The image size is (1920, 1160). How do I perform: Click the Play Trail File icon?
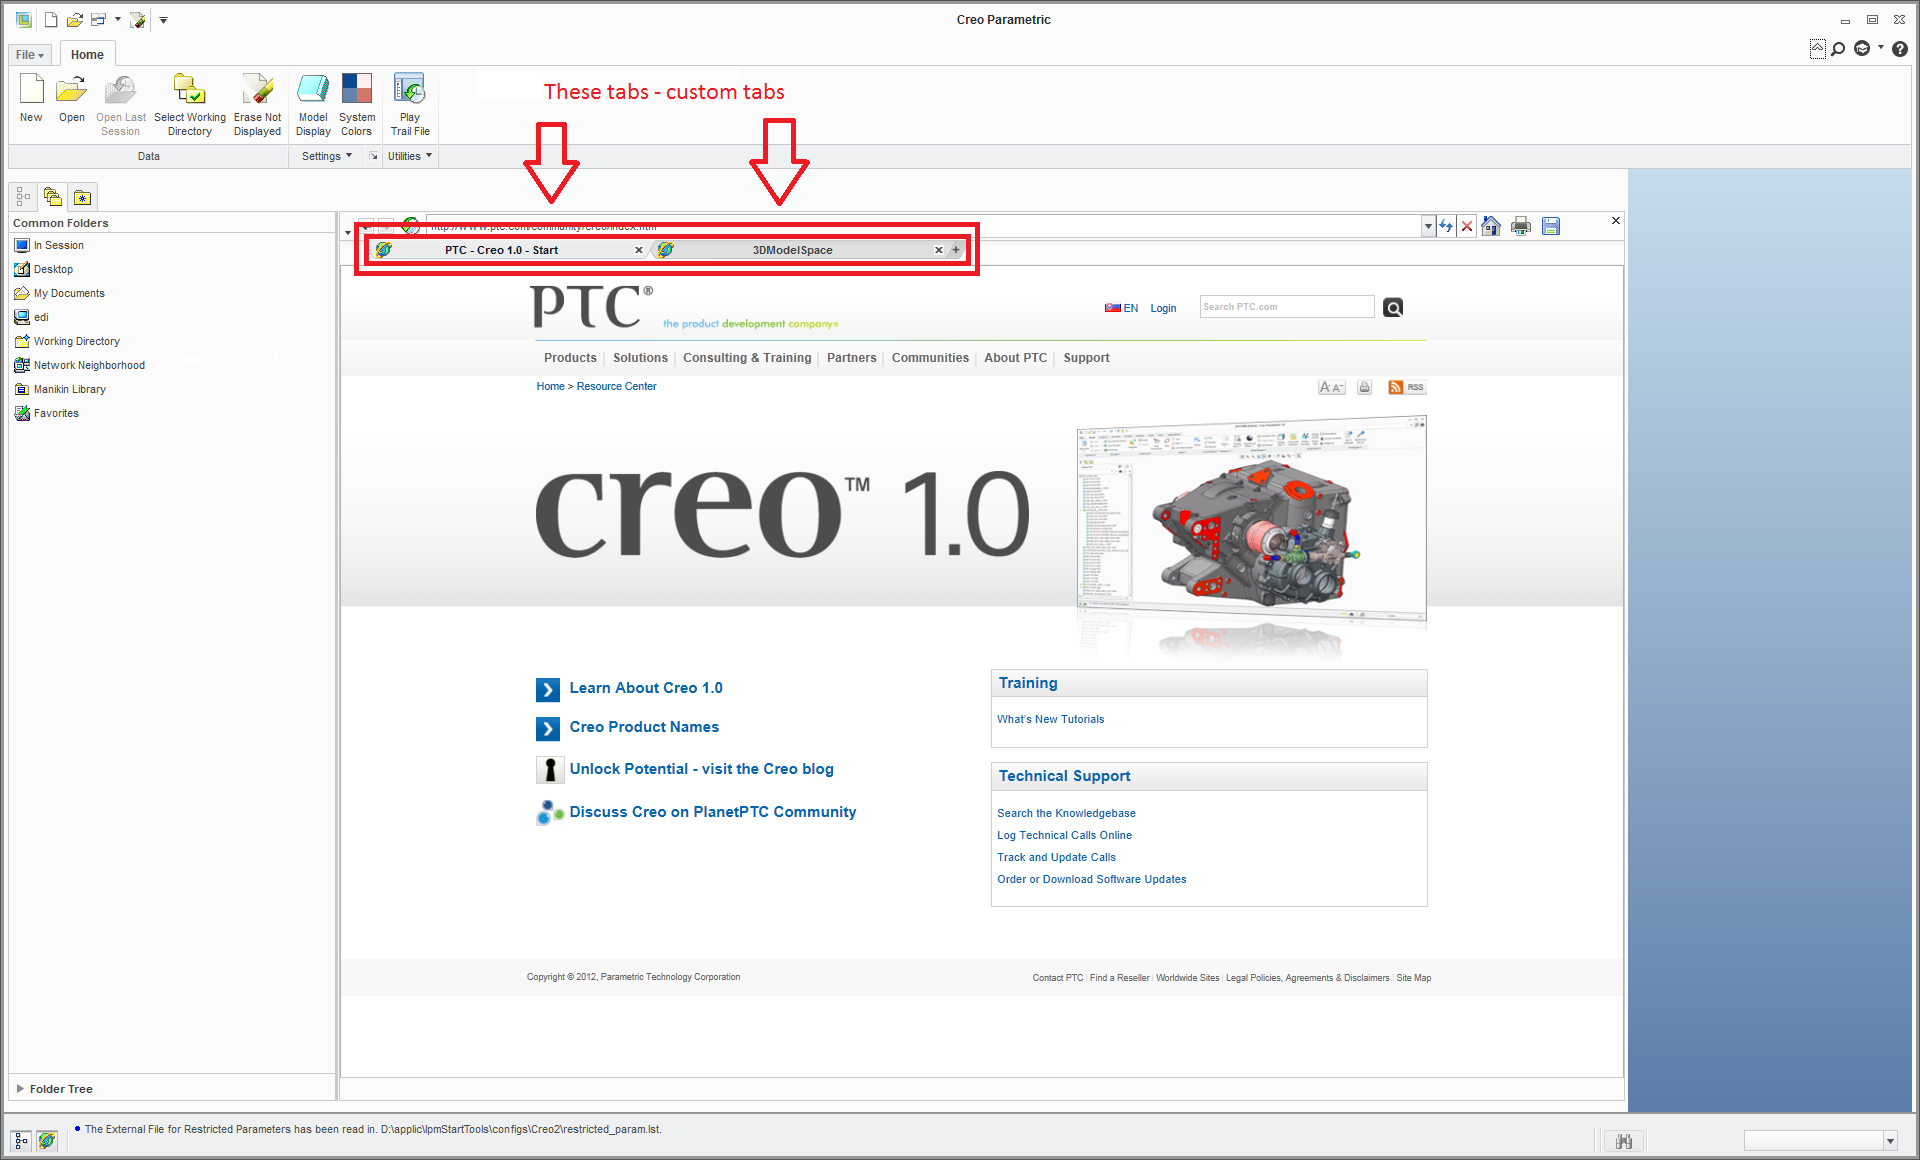click(409, 91)
